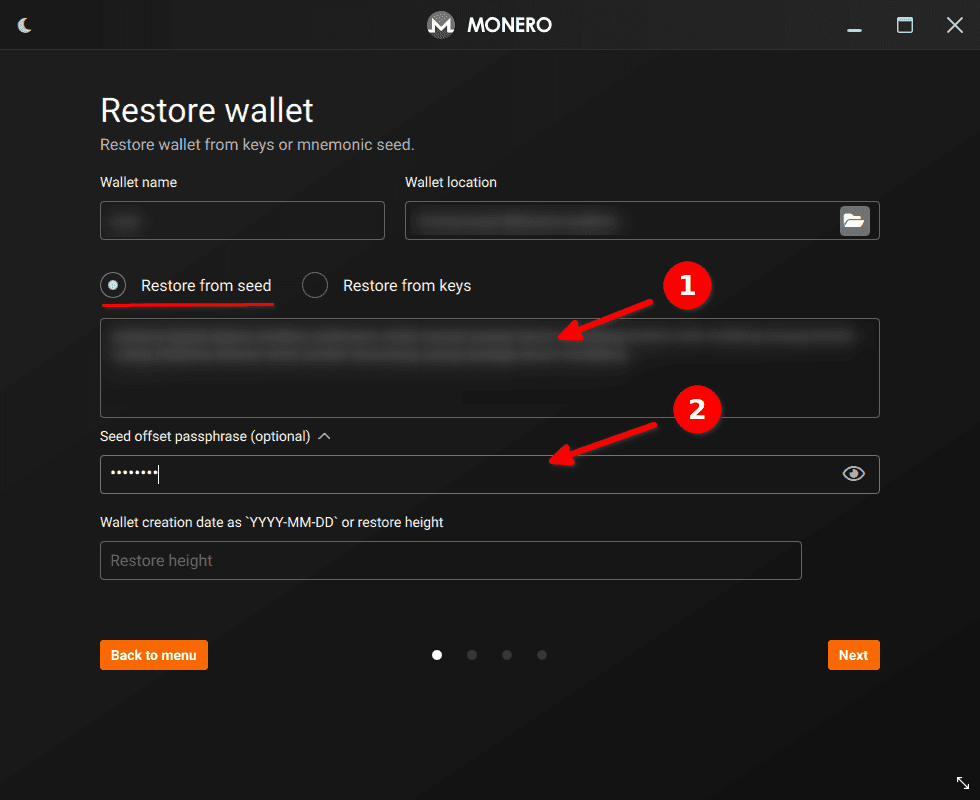
Task: Focus the Wallet name text field
Action: (x=242, y=220)
